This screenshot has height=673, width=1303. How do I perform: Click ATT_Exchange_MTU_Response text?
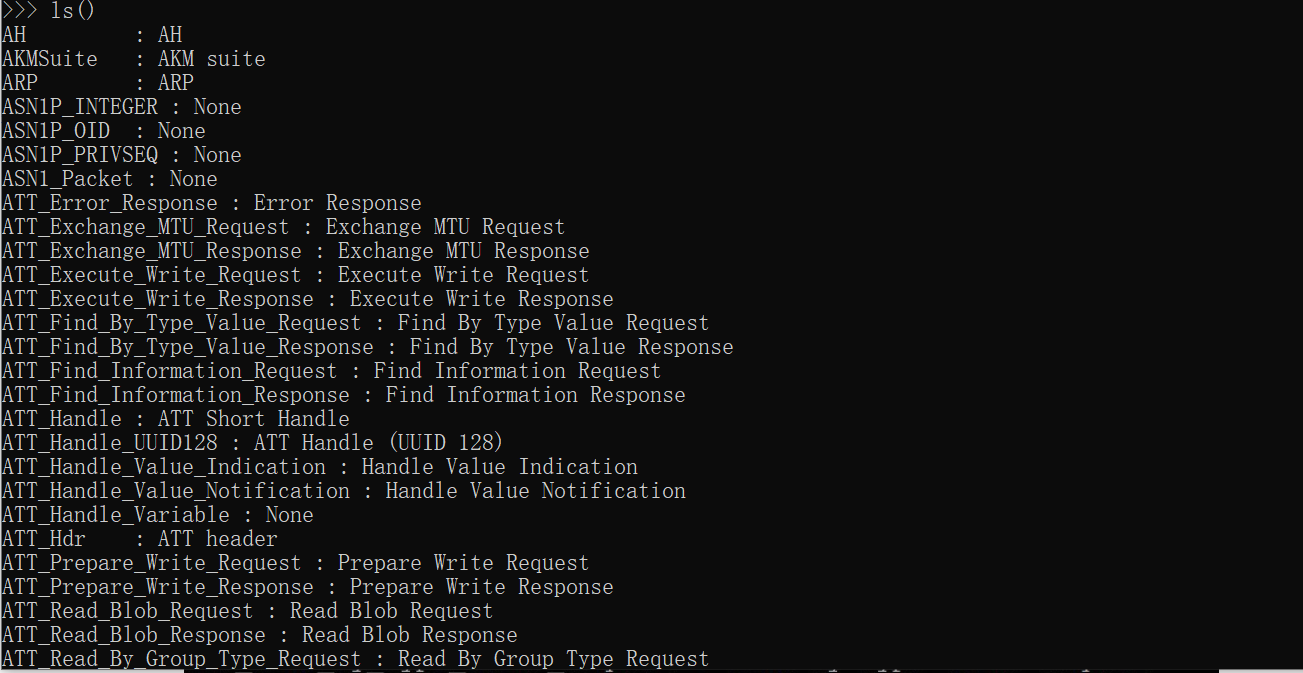[152, 251]
